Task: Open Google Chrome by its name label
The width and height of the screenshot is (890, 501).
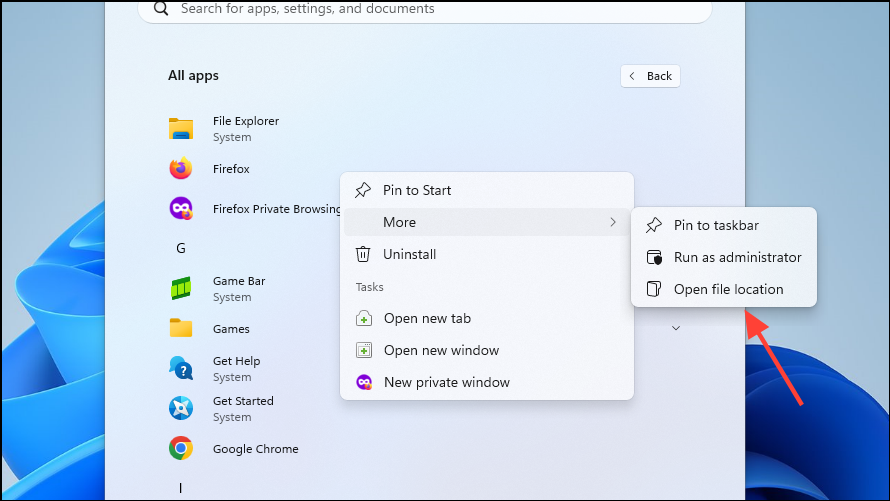Action: [x=255, y=449]
